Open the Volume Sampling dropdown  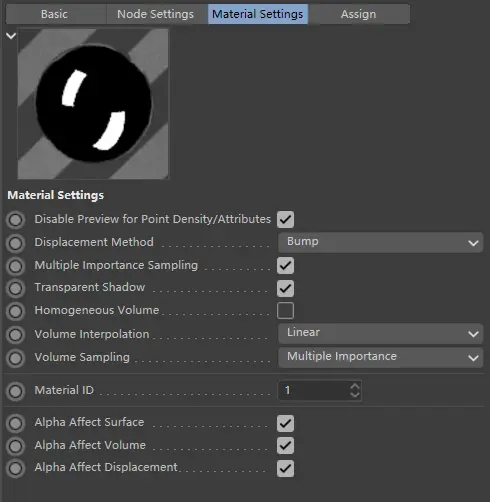(380, 357)
